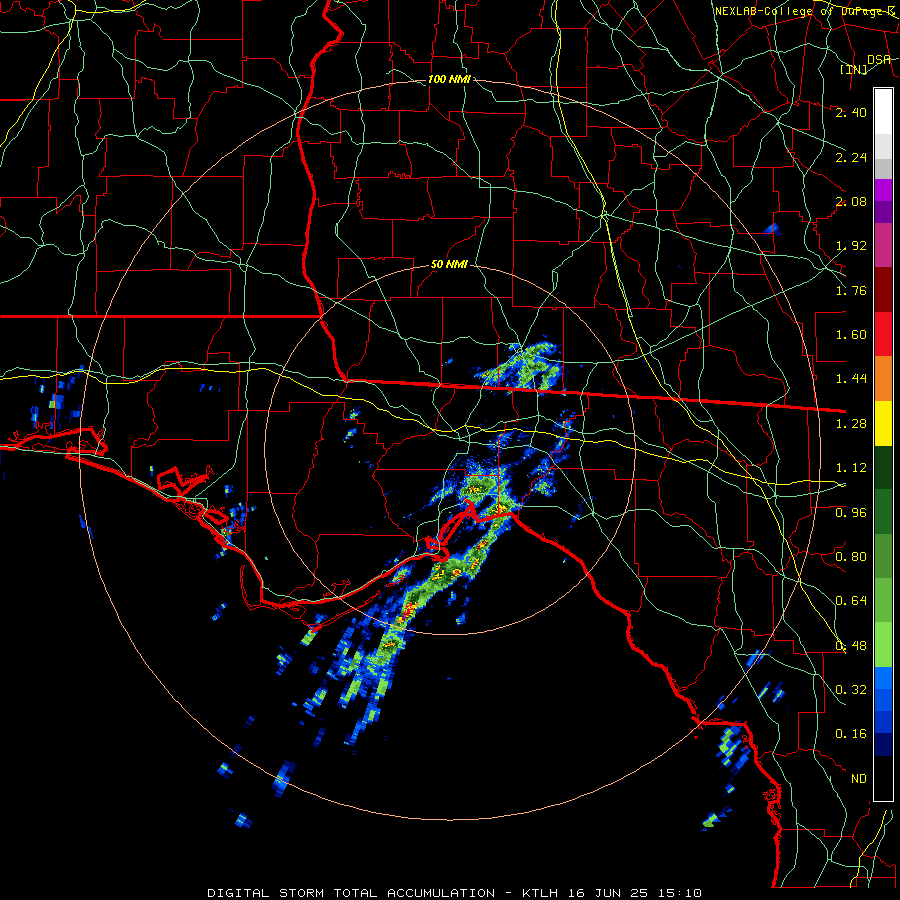Image resolution: width=900 pixels, height=900 pixels.
Task: Pick the navy blue swatch below 0.16
Action: pos(883,744)
